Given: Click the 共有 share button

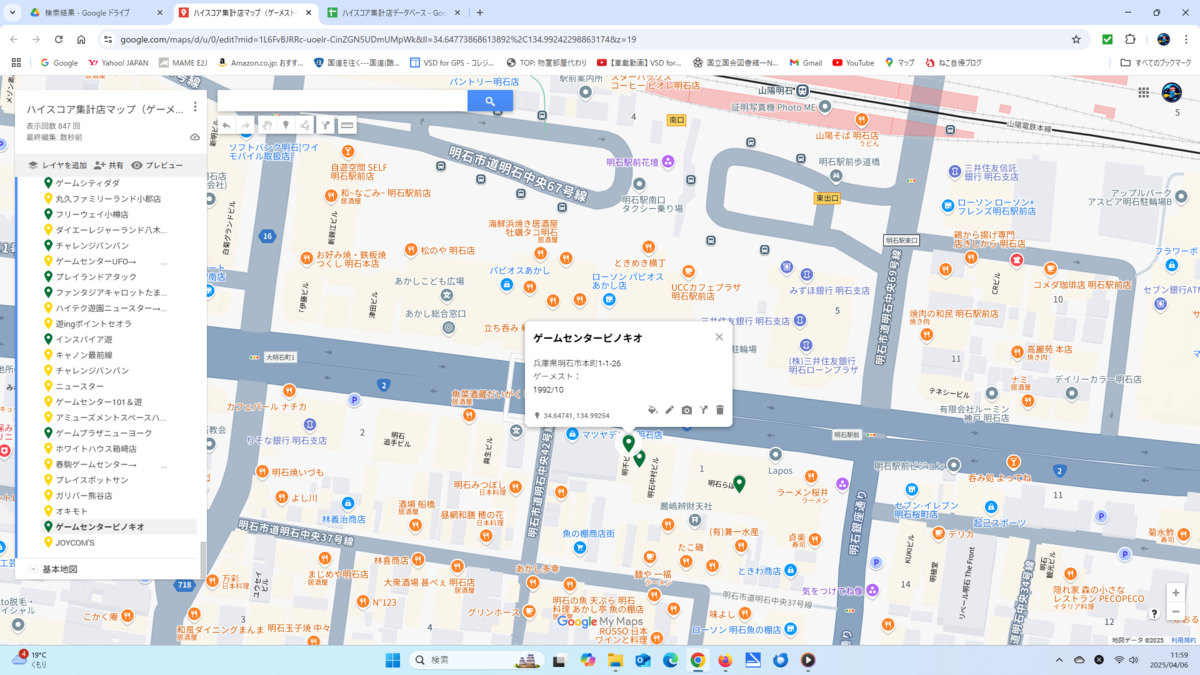Looking at the screenshot, I should click(109, 165).
